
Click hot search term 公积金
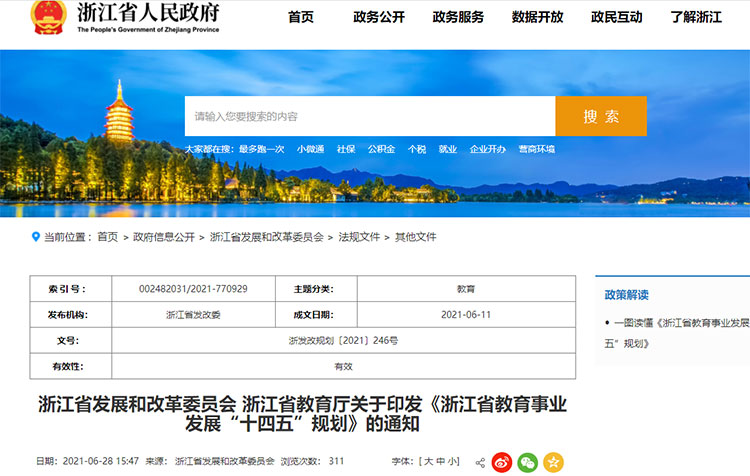point(381,149)
